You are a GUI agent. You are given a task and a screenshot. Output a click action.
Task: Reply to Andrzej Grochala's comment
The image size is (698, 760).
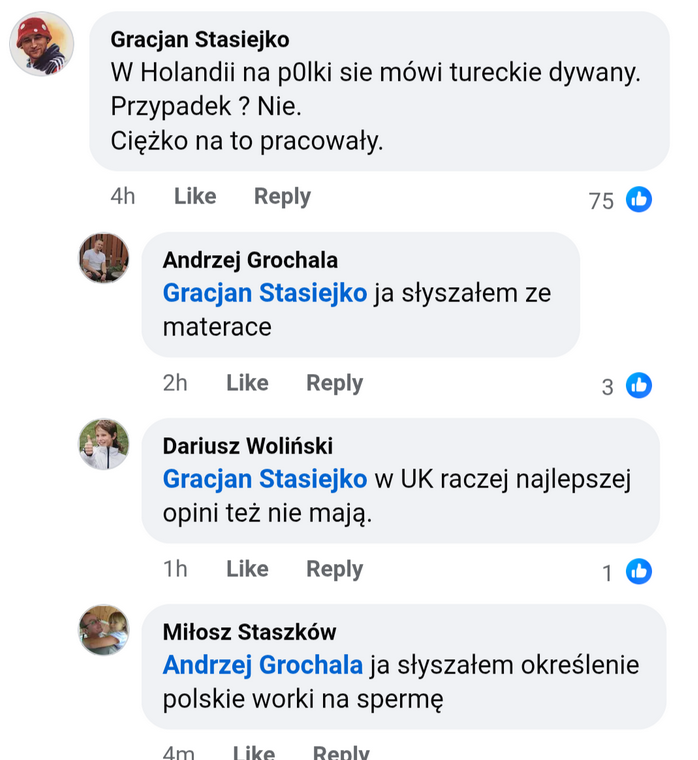(334, 383)
